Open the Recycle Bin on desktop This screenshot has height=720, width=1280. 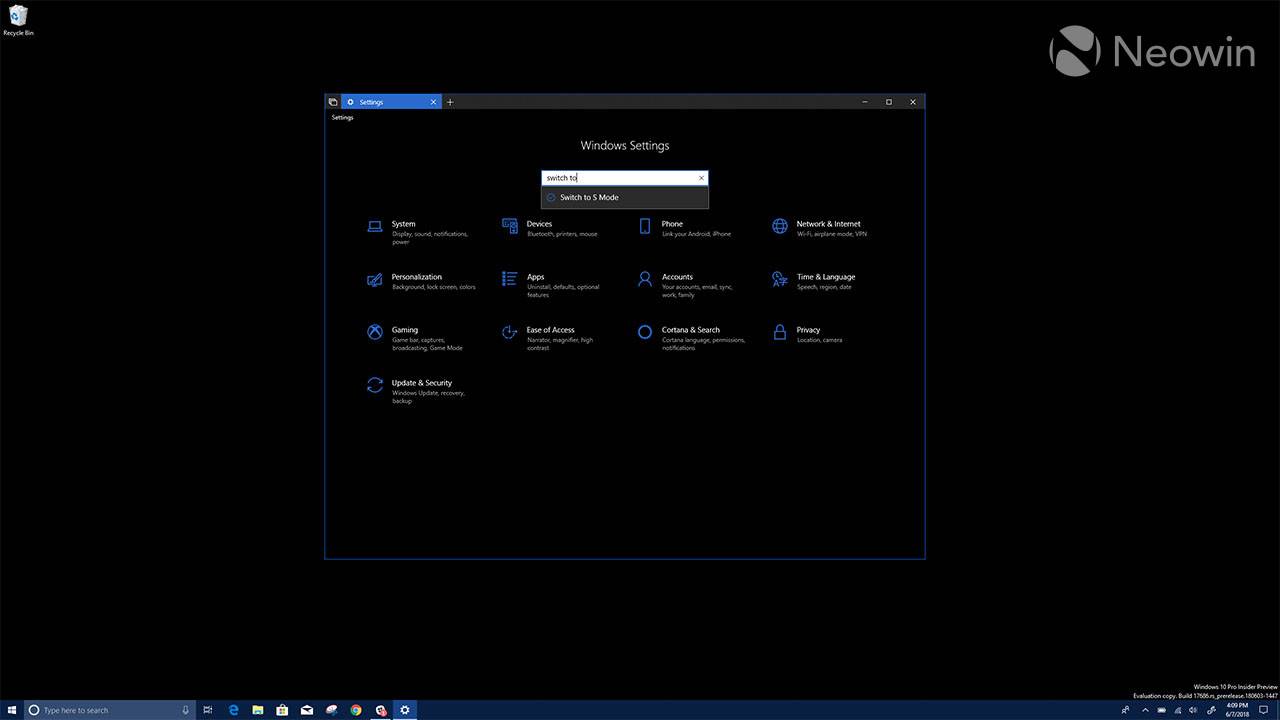pyautogui.click(x=18, y=20)
